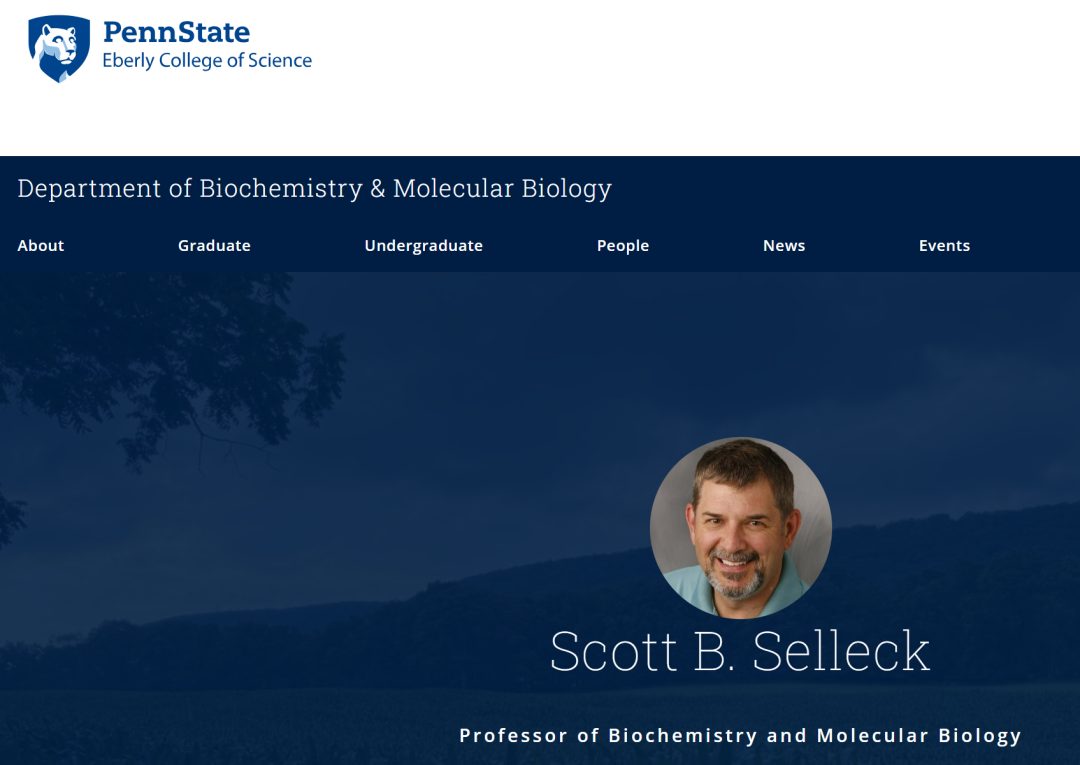
Task: Navigate to the Events page
Action: 944,246
